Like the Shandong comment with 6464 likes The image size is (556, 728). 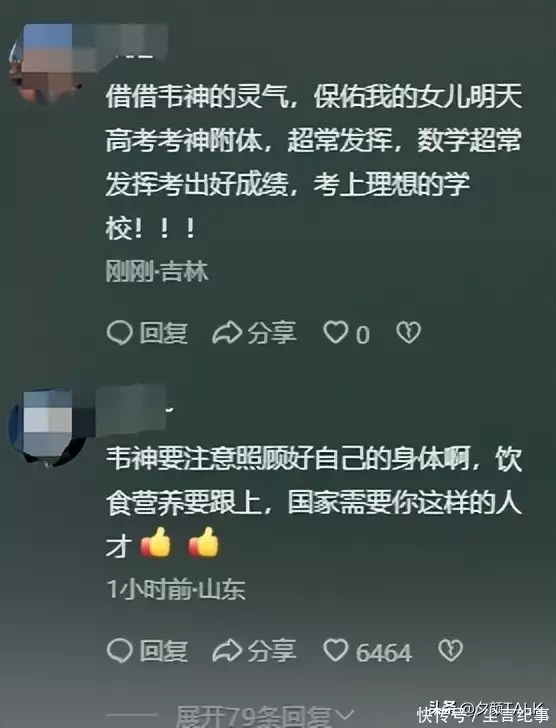[336, 650]
